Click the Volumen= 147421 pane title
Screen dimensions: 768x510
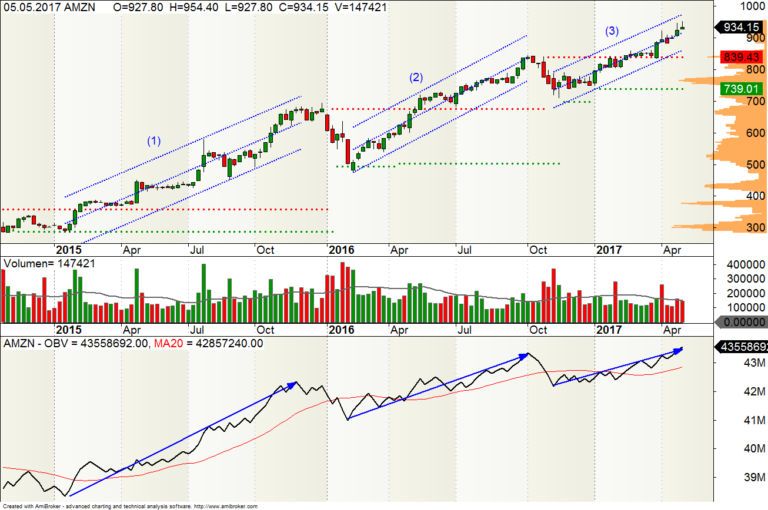[49, 264]
